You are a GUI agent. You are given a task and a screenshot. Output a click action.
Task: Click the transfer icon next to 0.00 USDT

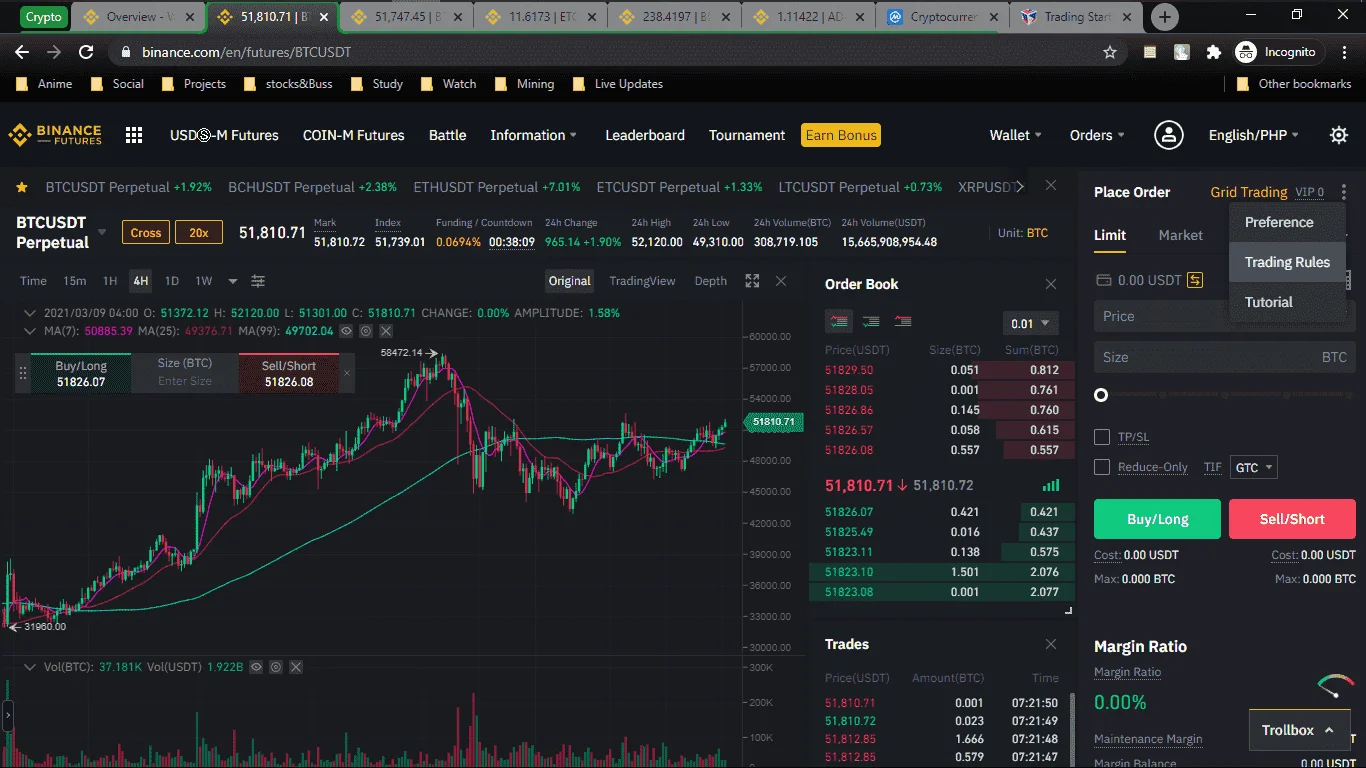pyautogui.click(x=1195, y=280)
